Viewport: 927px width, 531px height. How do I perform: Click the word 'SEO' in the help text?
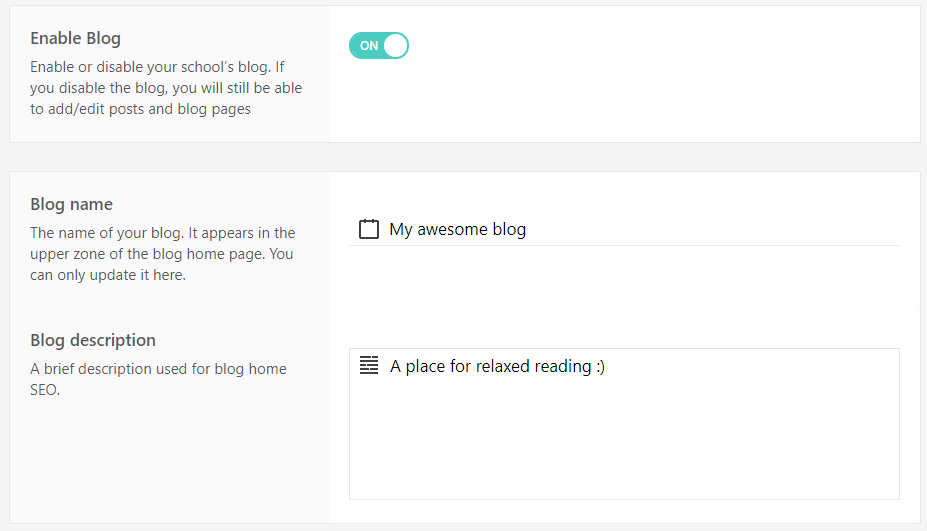tap(45, 390)
